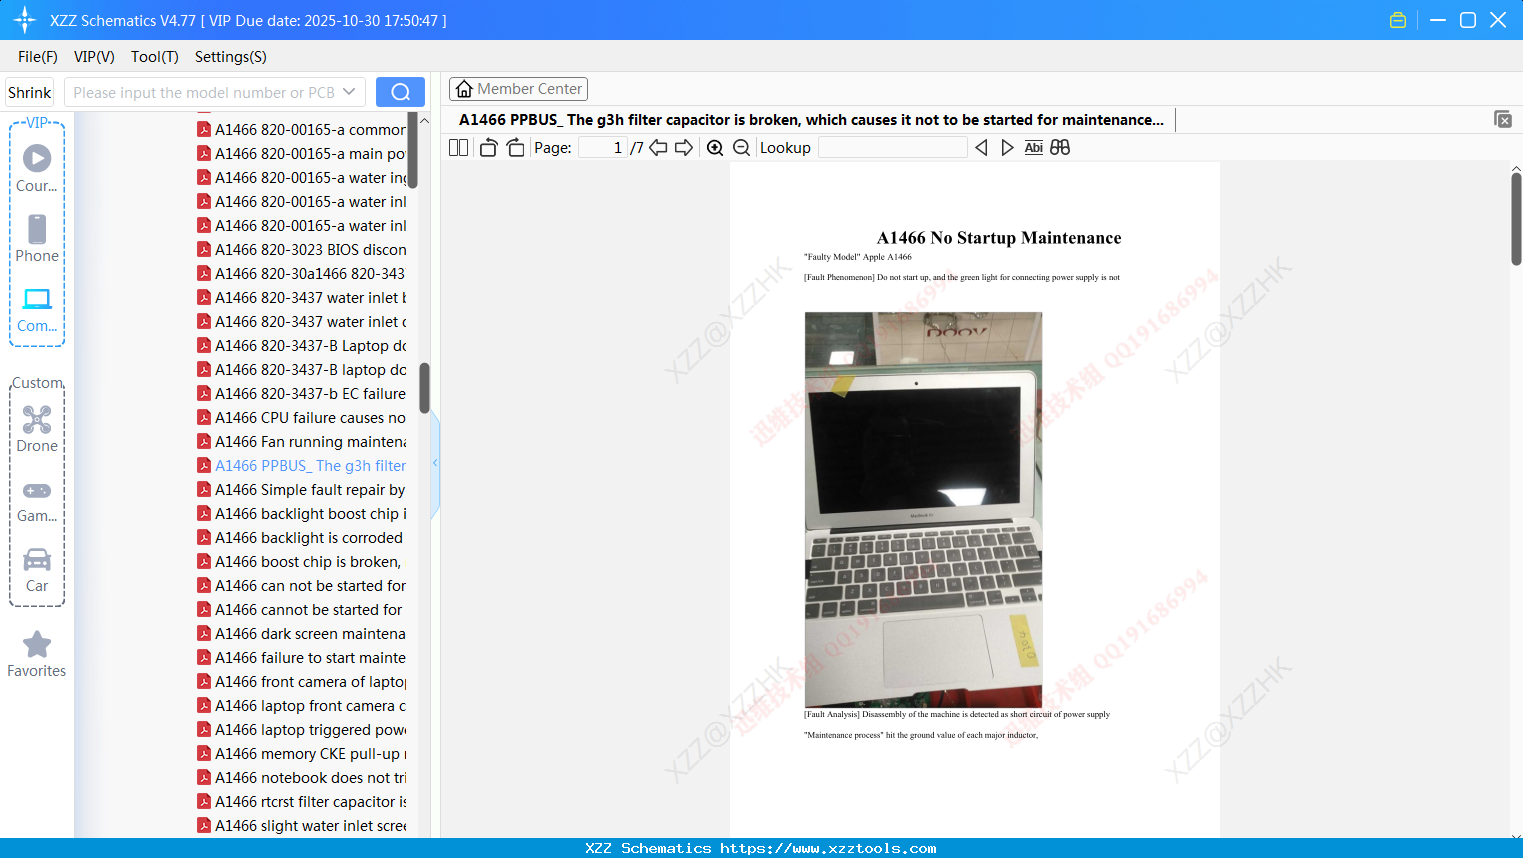Find next lookup result

pyautogui.click(x=1007, y=148)
